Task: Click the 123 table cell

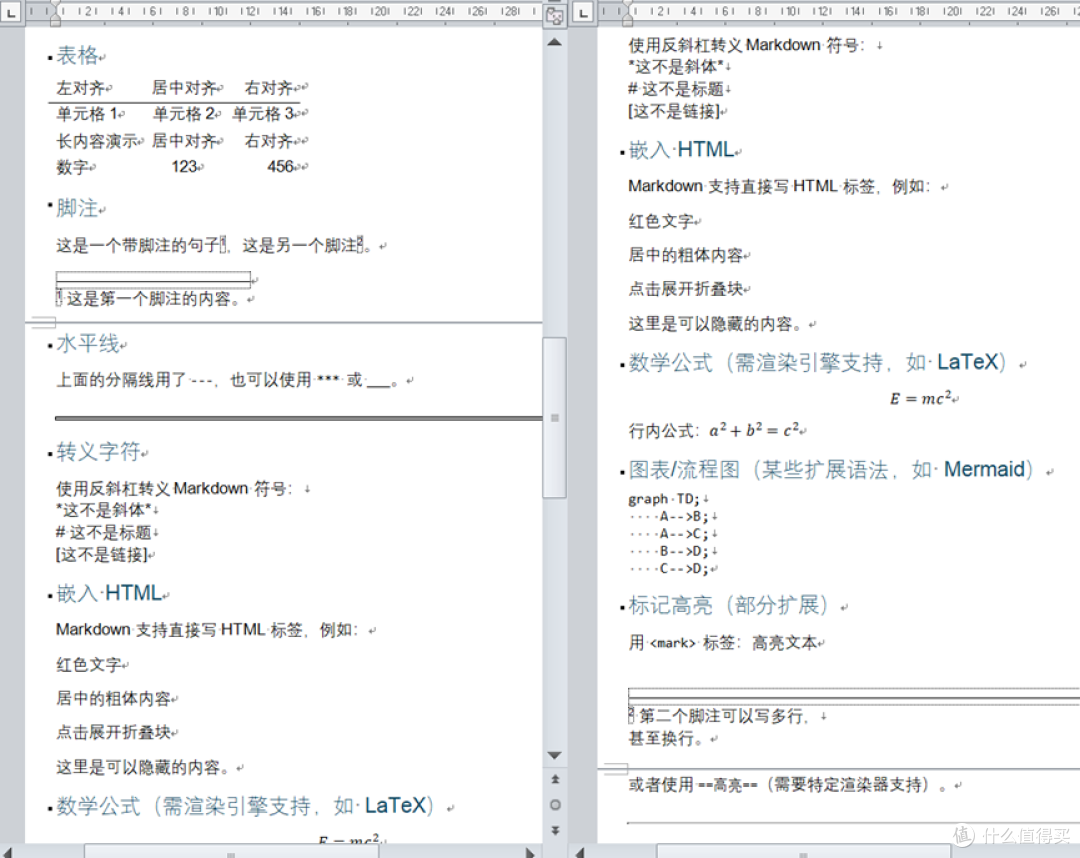Action: pos(185,167)
